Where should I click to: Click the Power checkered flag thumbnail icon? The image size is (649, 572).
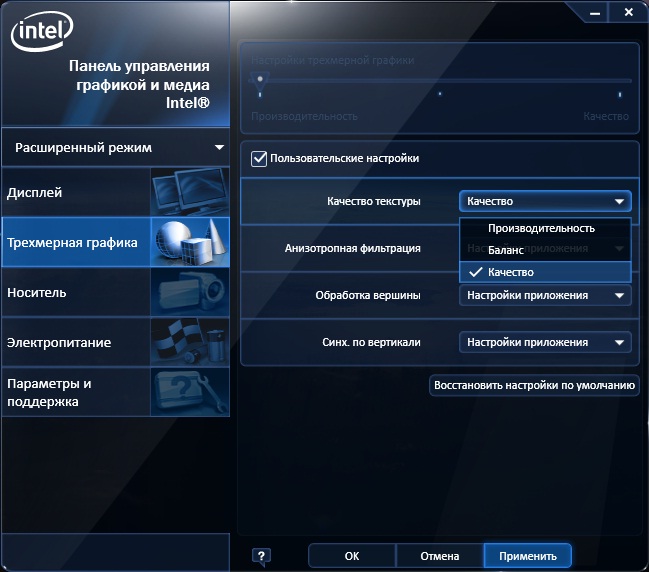pos(190,342)
